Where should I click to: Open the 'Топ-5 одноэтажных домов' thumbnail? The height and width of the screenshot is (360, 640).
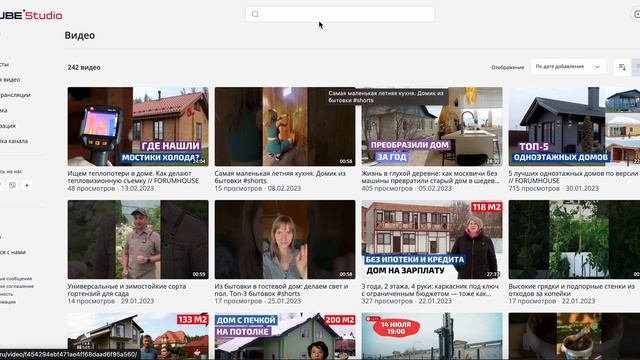pos(574,127)
